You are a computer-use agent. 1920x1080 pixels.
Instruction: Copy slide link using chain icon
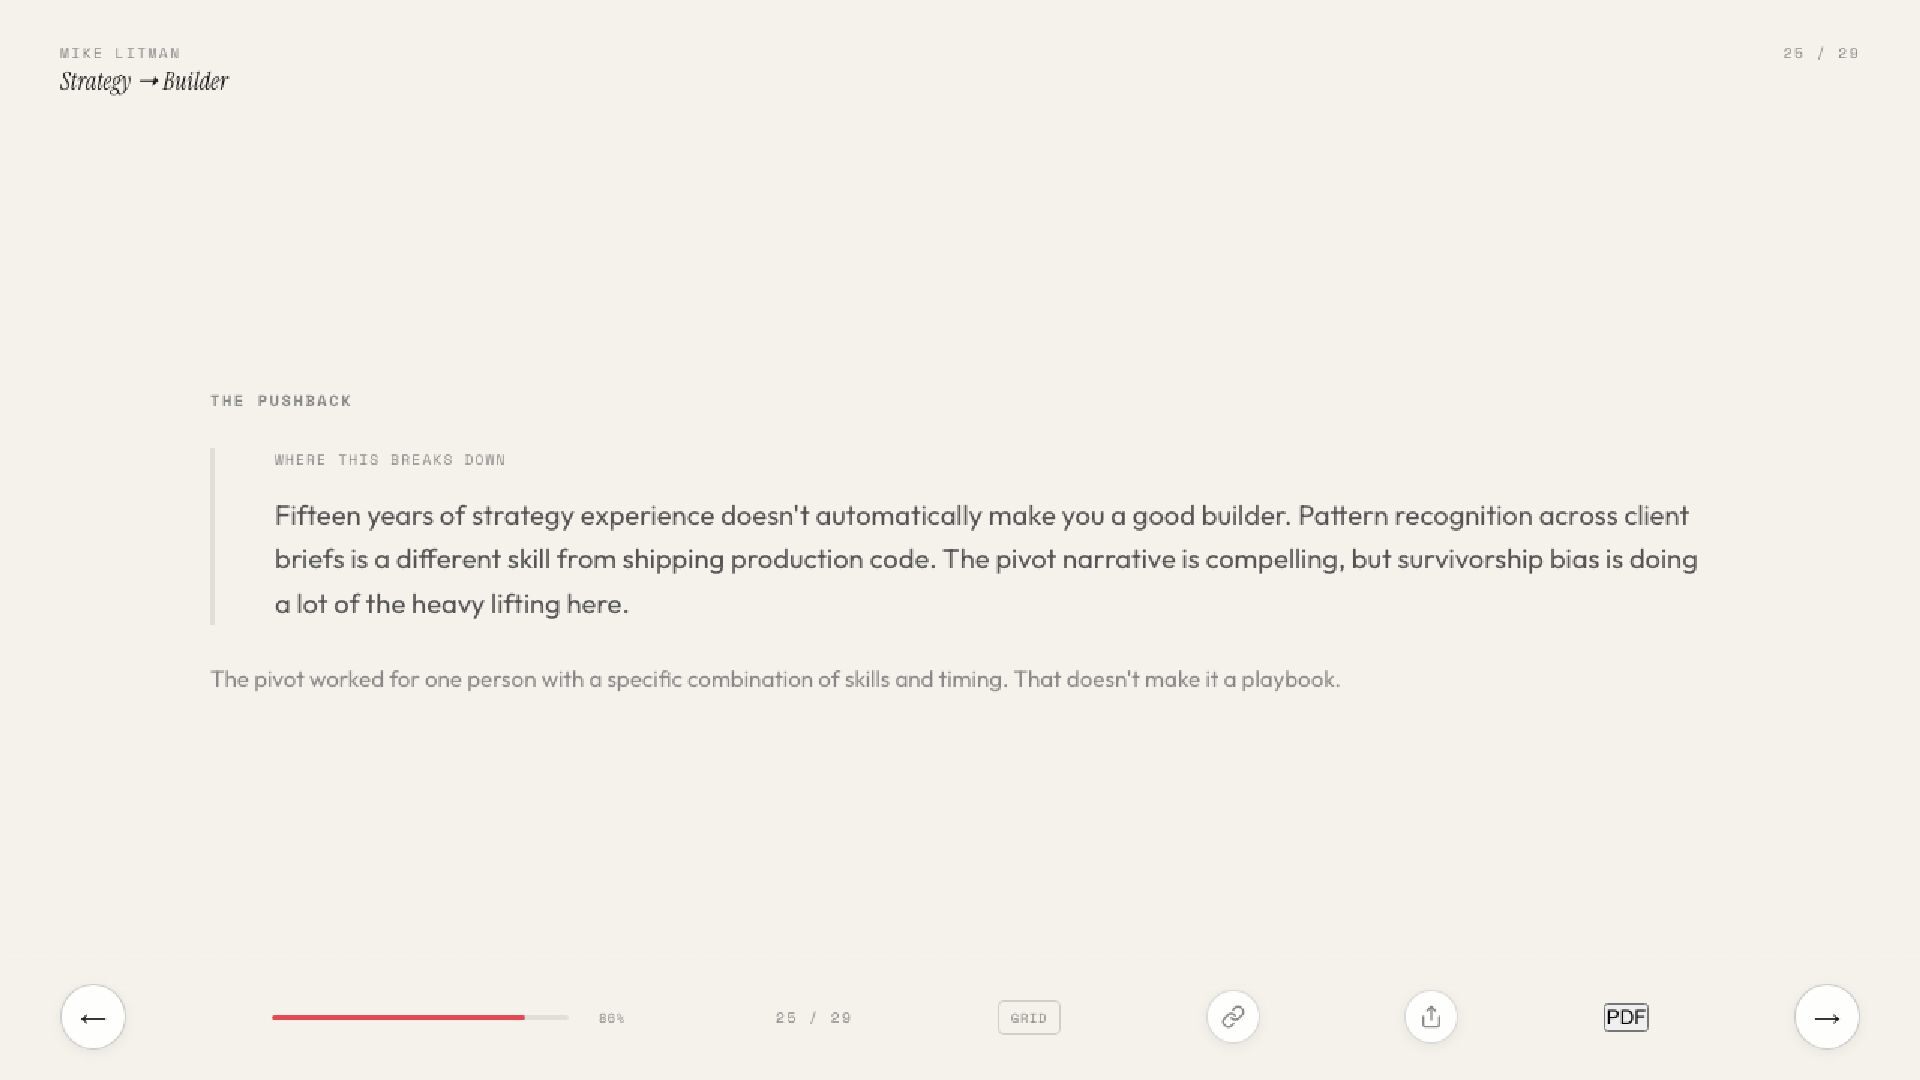pyautogui.click(x=1233, y=1017)
